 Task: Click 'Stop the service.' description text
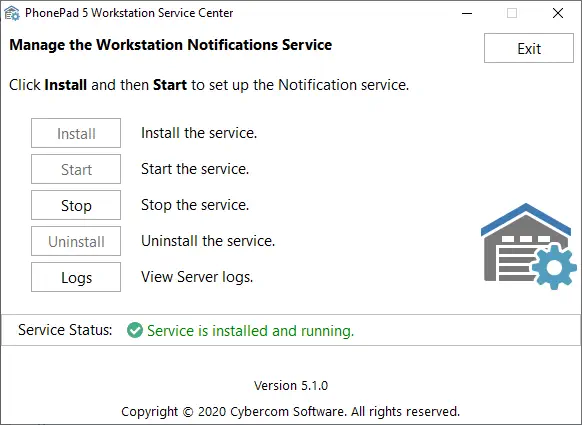coord(195,205)
